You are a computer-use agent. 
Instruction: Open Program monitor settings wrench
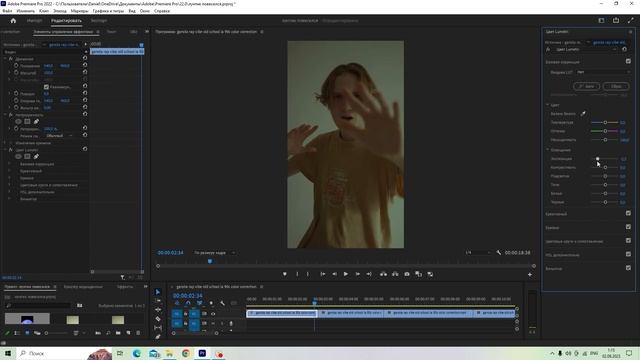(499, 253)
